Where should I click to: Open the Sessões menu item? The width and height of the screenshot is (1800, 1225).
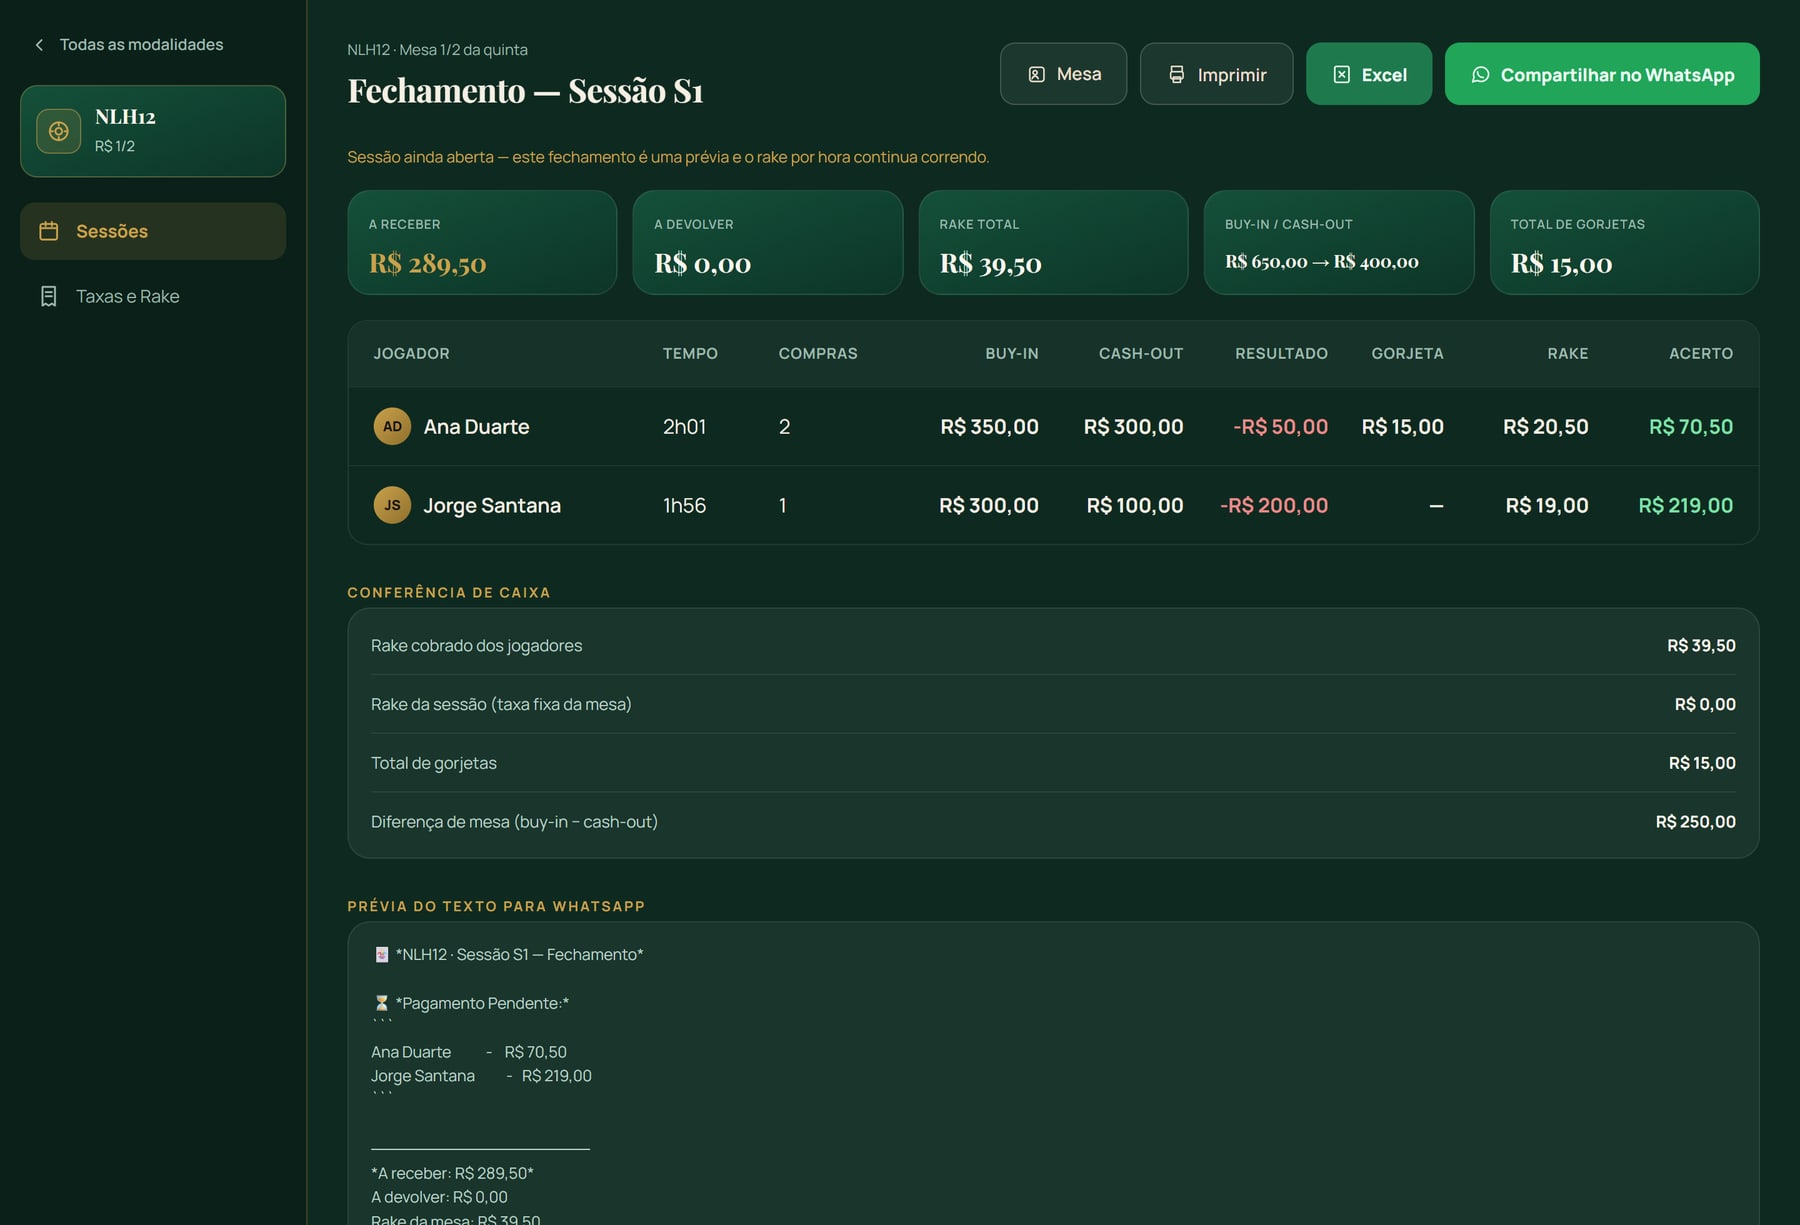(x=153, y=231)
